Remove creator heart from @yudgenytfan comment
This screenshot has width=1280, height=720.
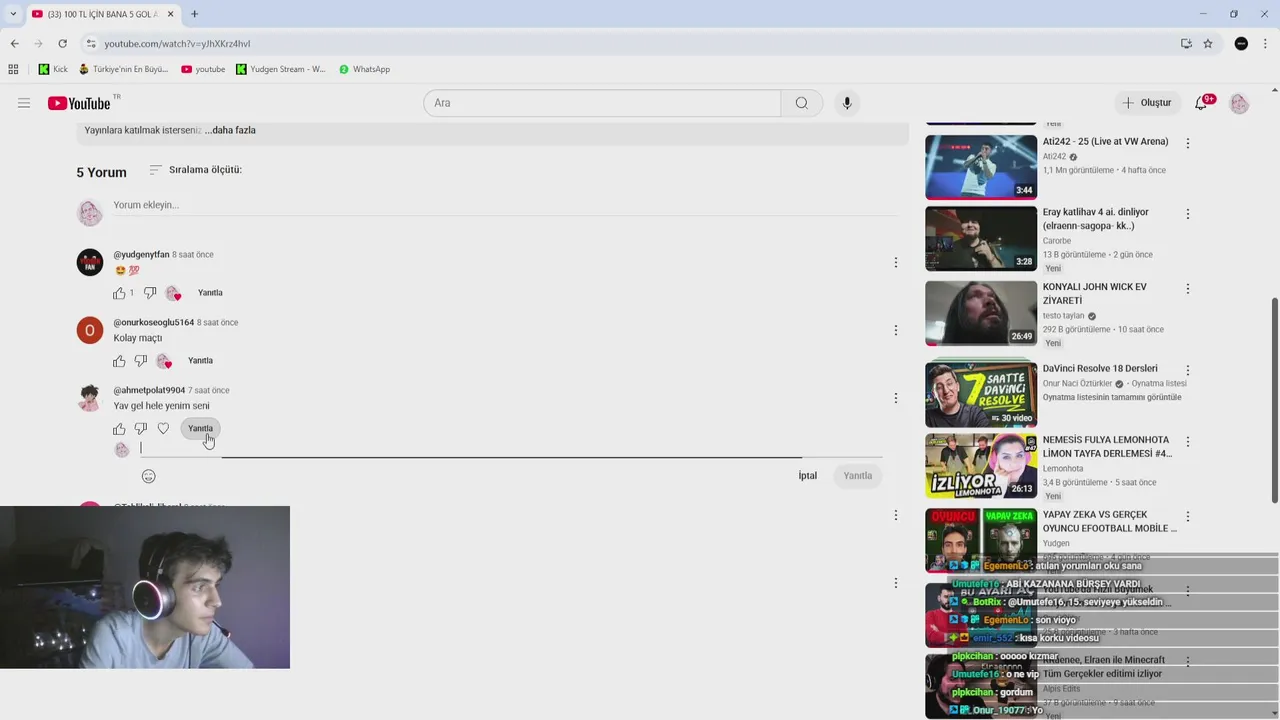point(173,293)
